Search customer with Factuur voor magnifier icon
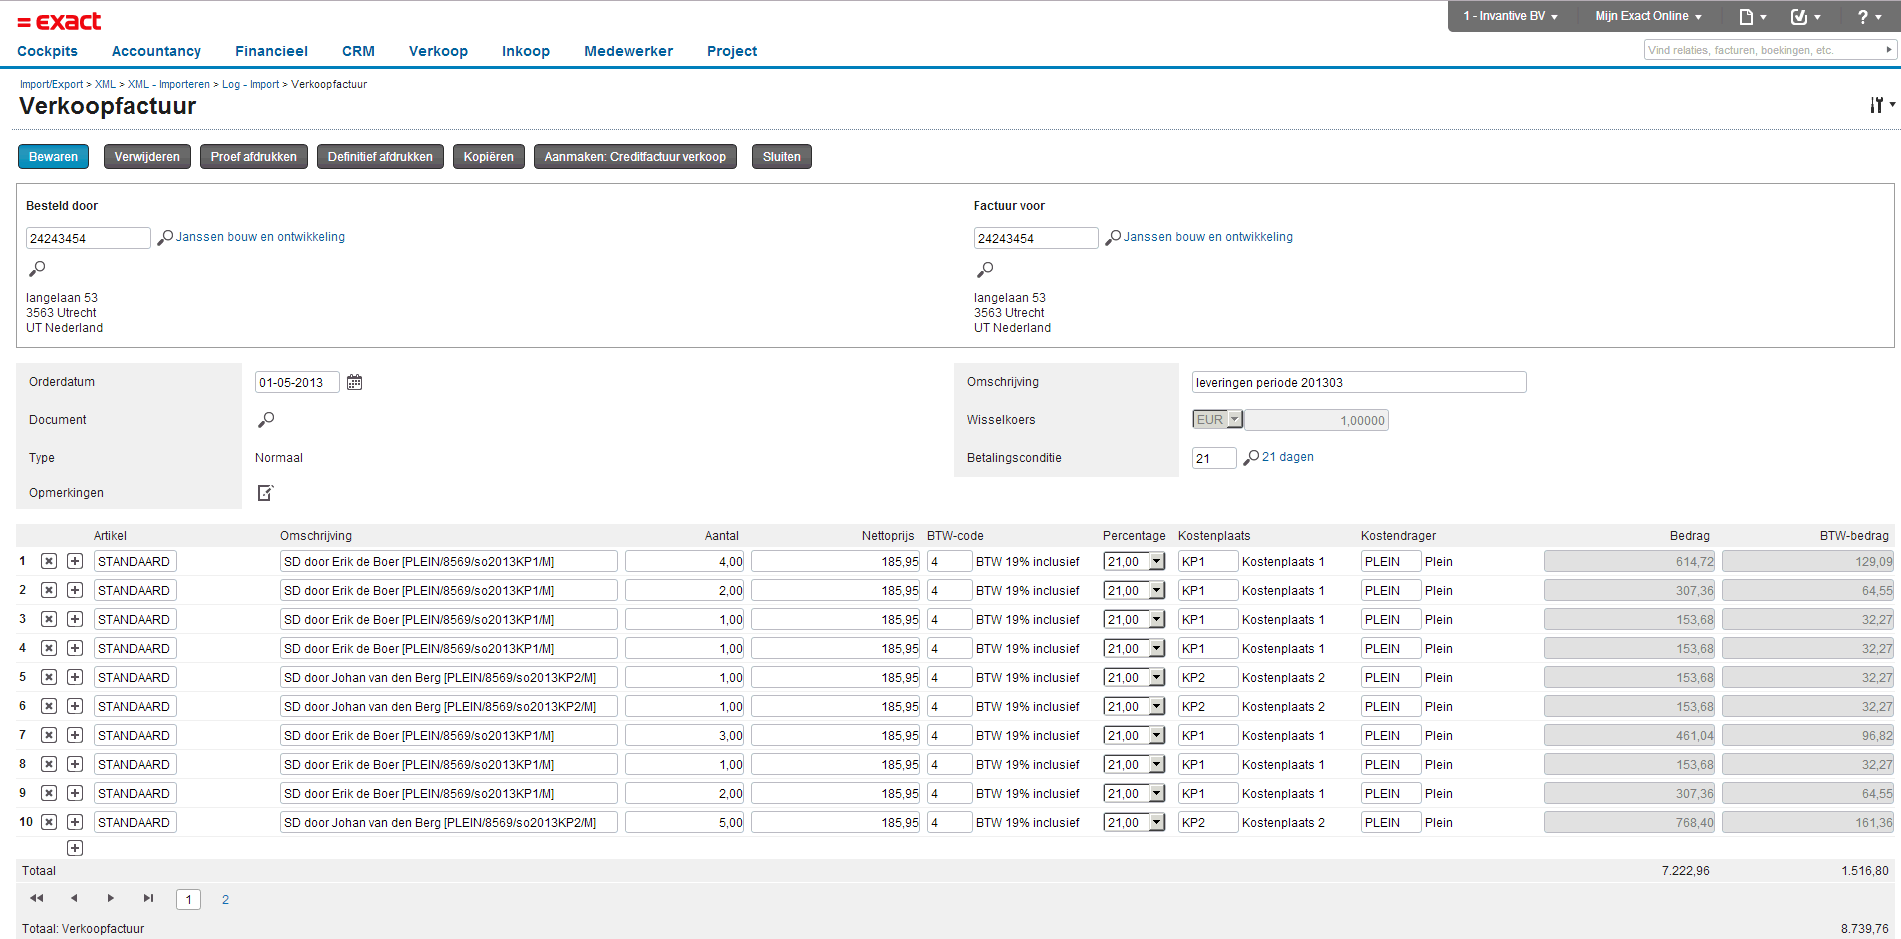The height and width of the screenshot is (939, 1901). 1113,238
